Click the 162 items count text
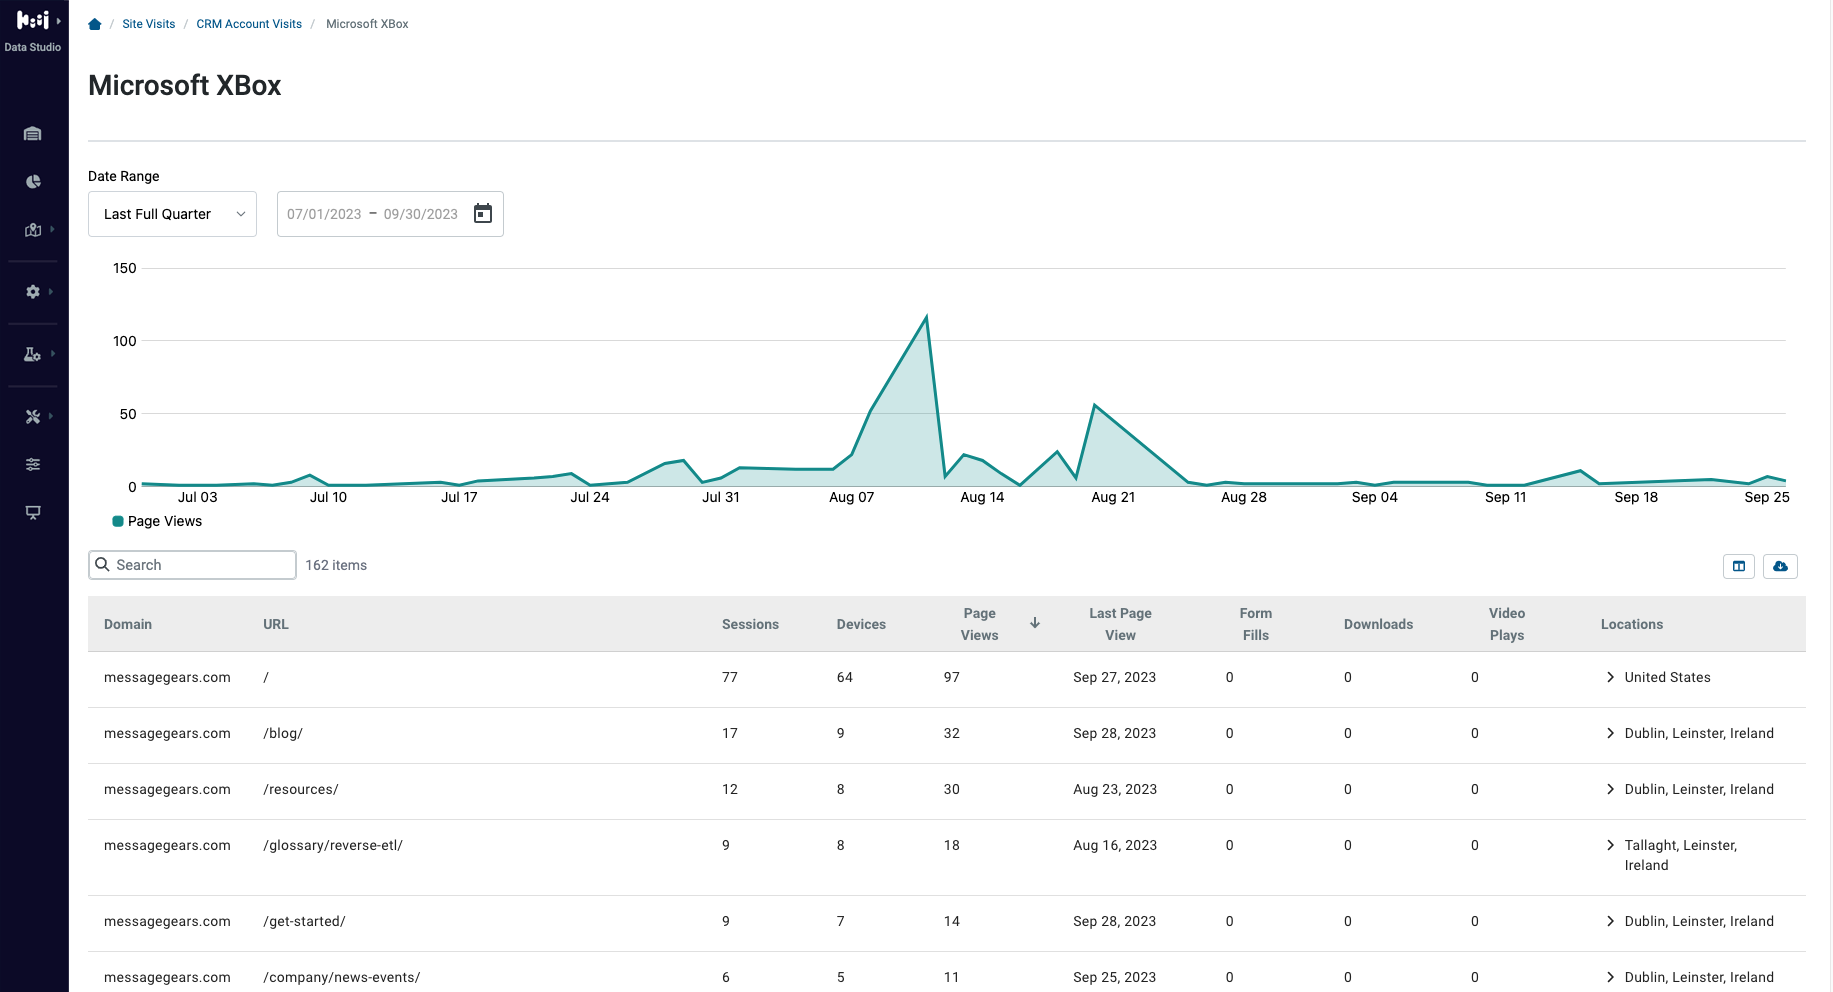Image resolution: width=1833 pixels, height=992 pixels. [336, 565]
